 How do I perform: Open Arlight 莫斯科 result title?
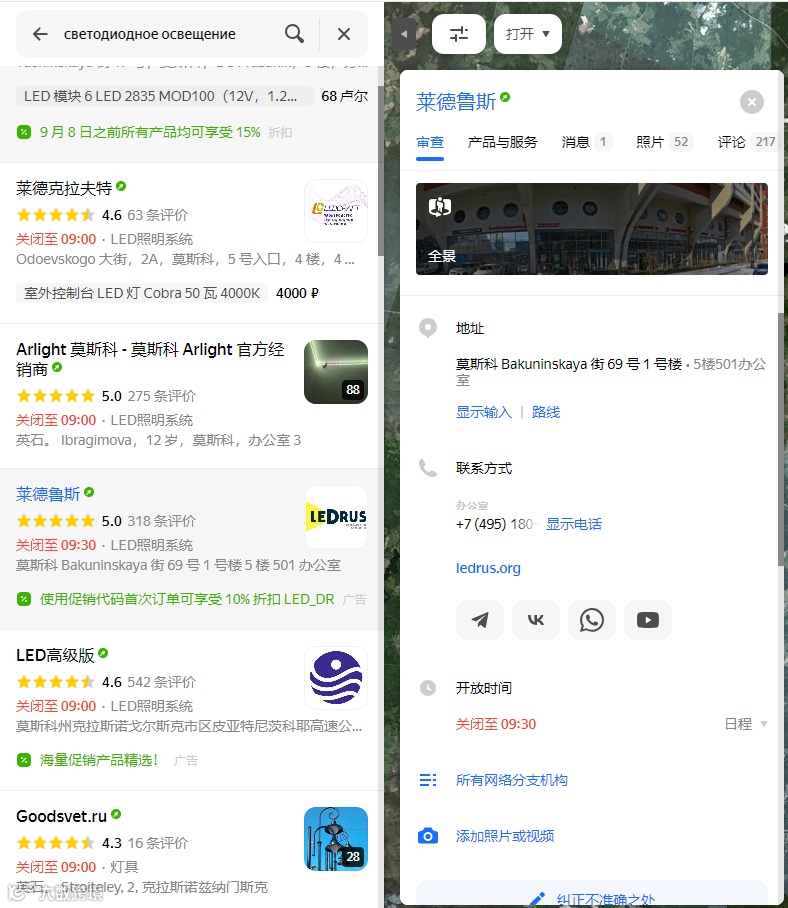coord(150,359)
